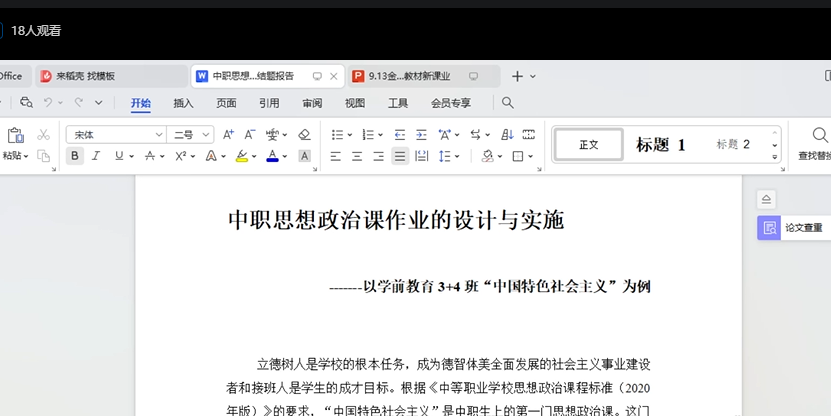
Task: Click the ribbon search magnifier icon
Action: pyautogui.click(x=508, y=103)
